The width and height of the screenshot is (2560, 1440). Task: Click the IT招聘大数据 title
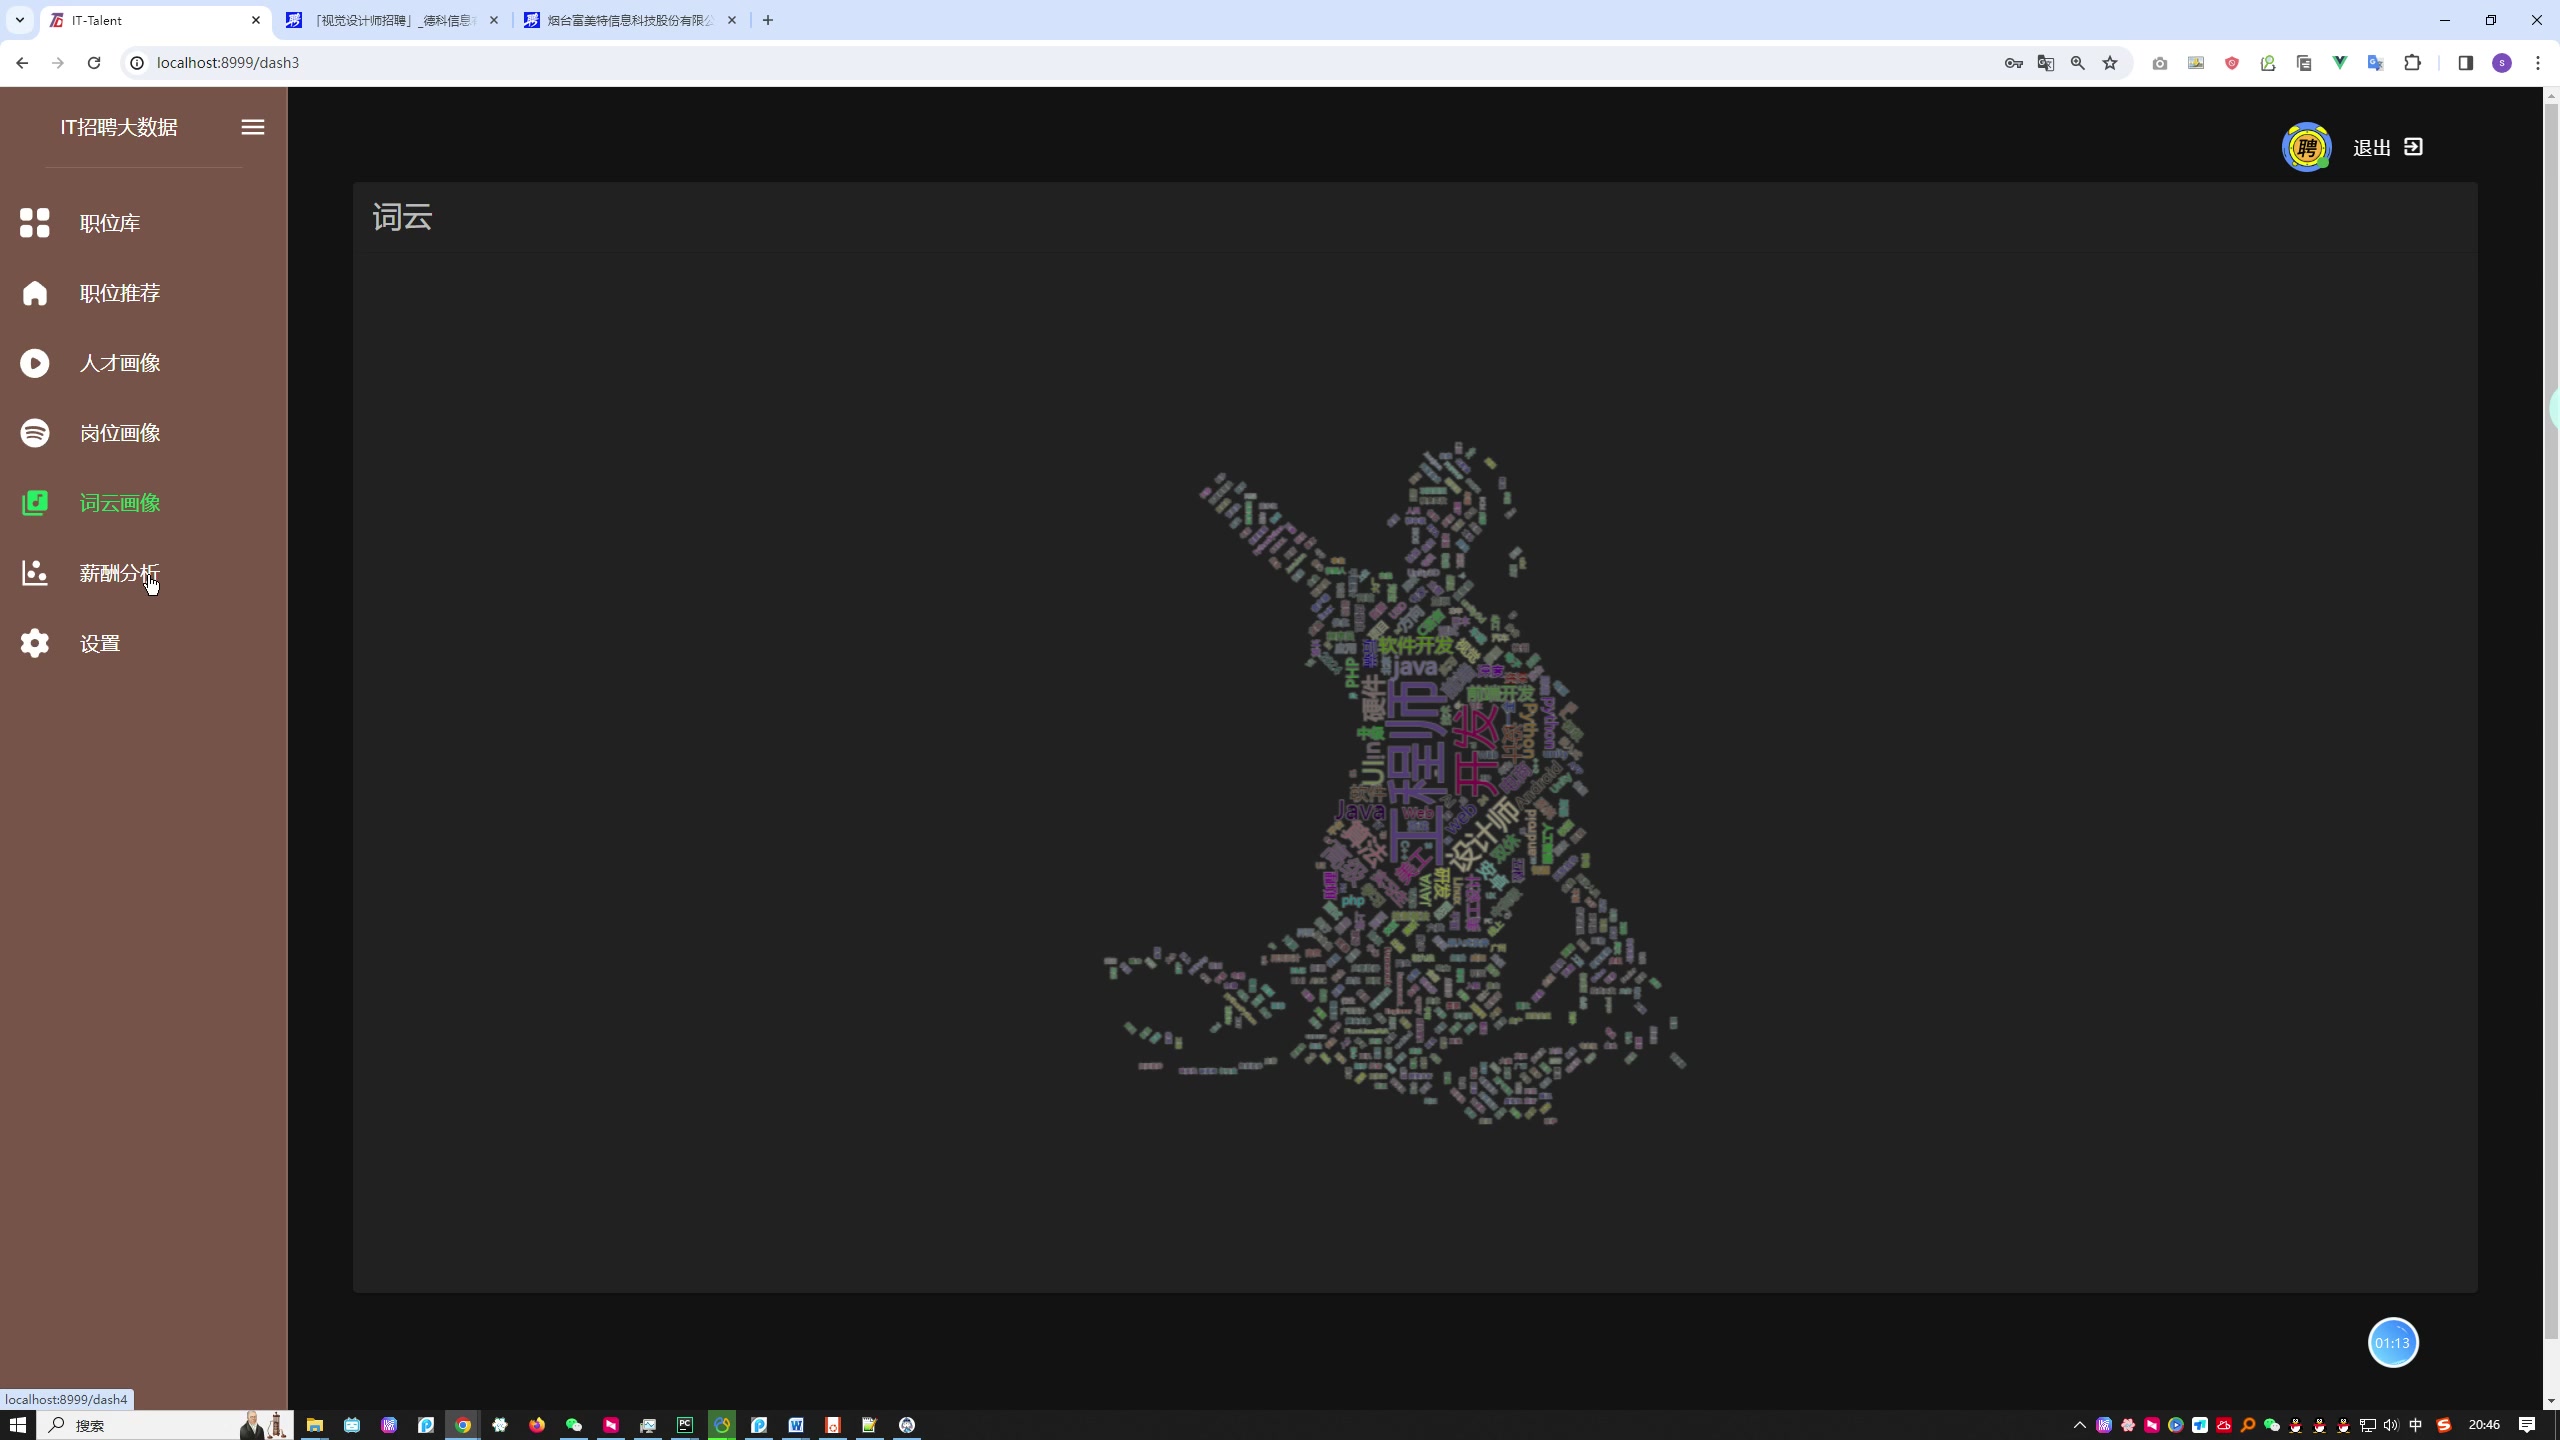click(119, 127)
